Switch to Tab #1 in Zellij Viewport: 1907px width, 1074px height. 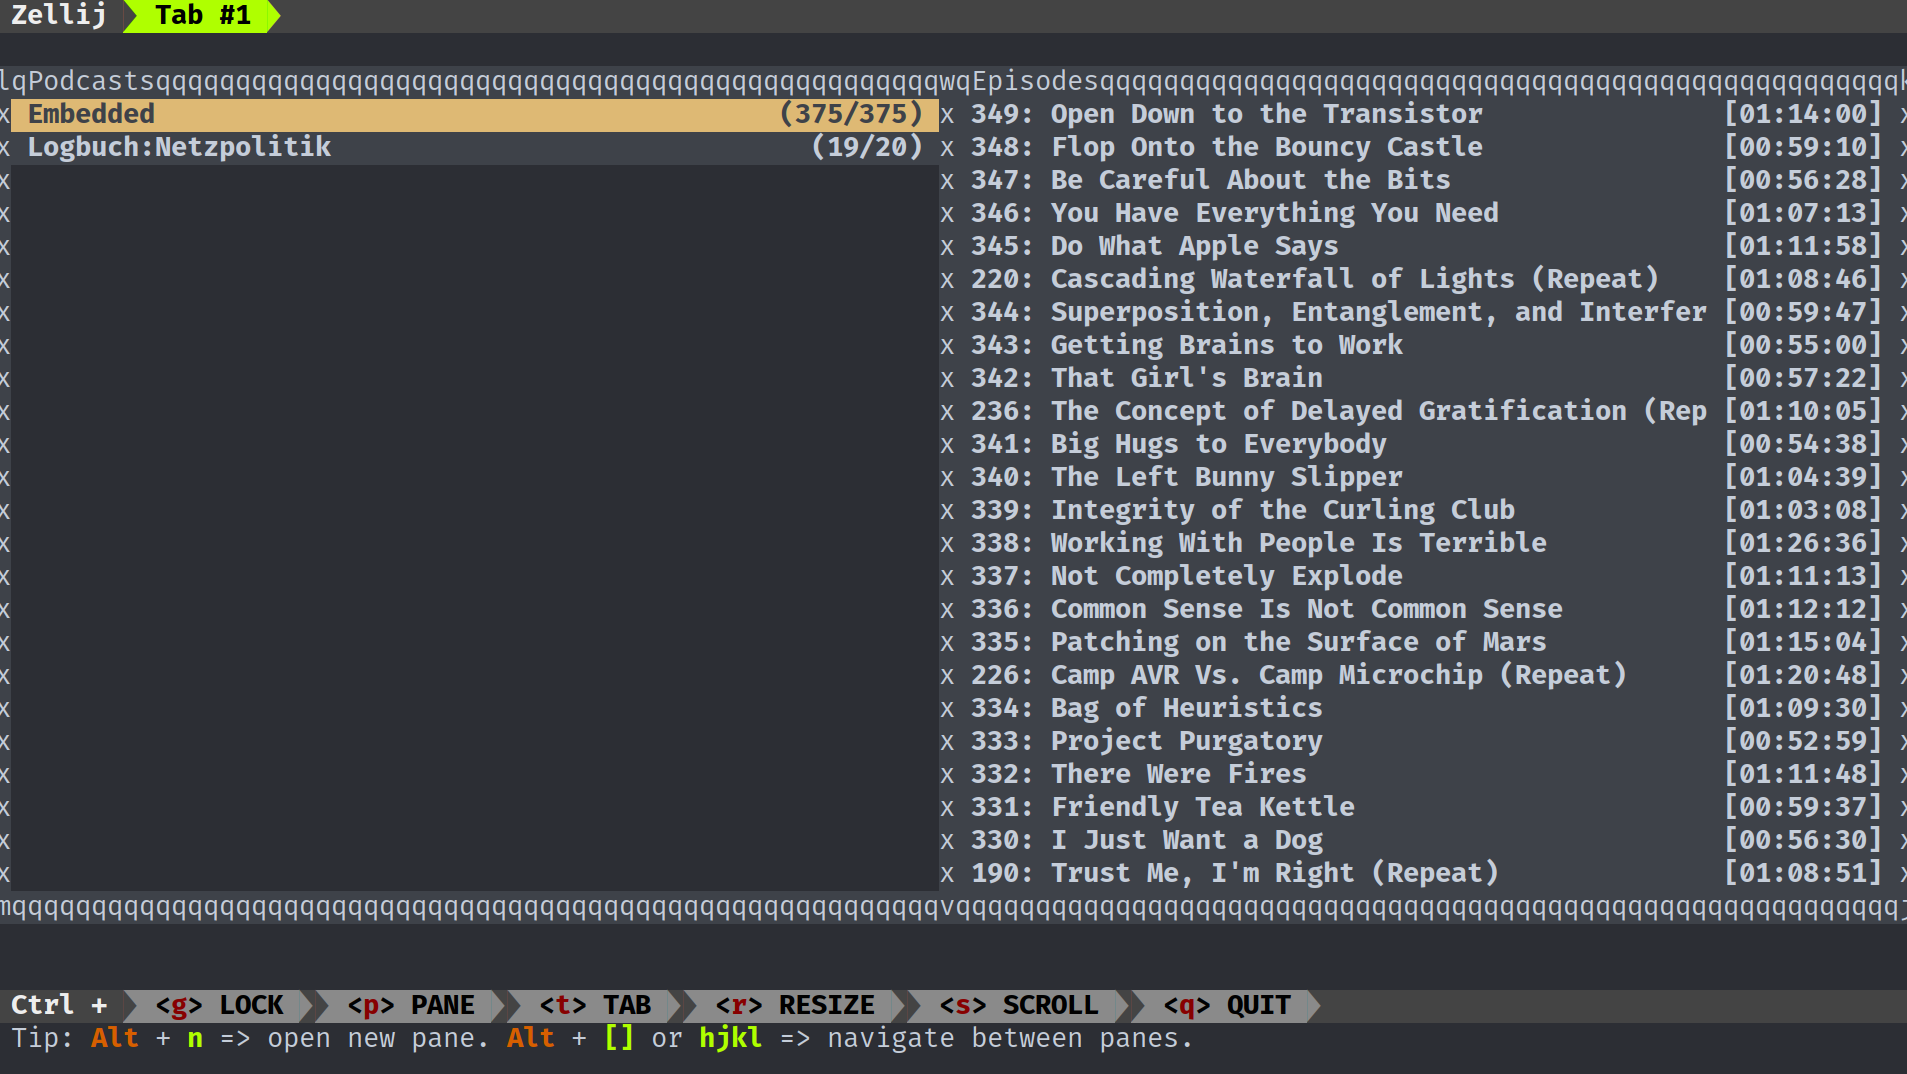[202, 16]
